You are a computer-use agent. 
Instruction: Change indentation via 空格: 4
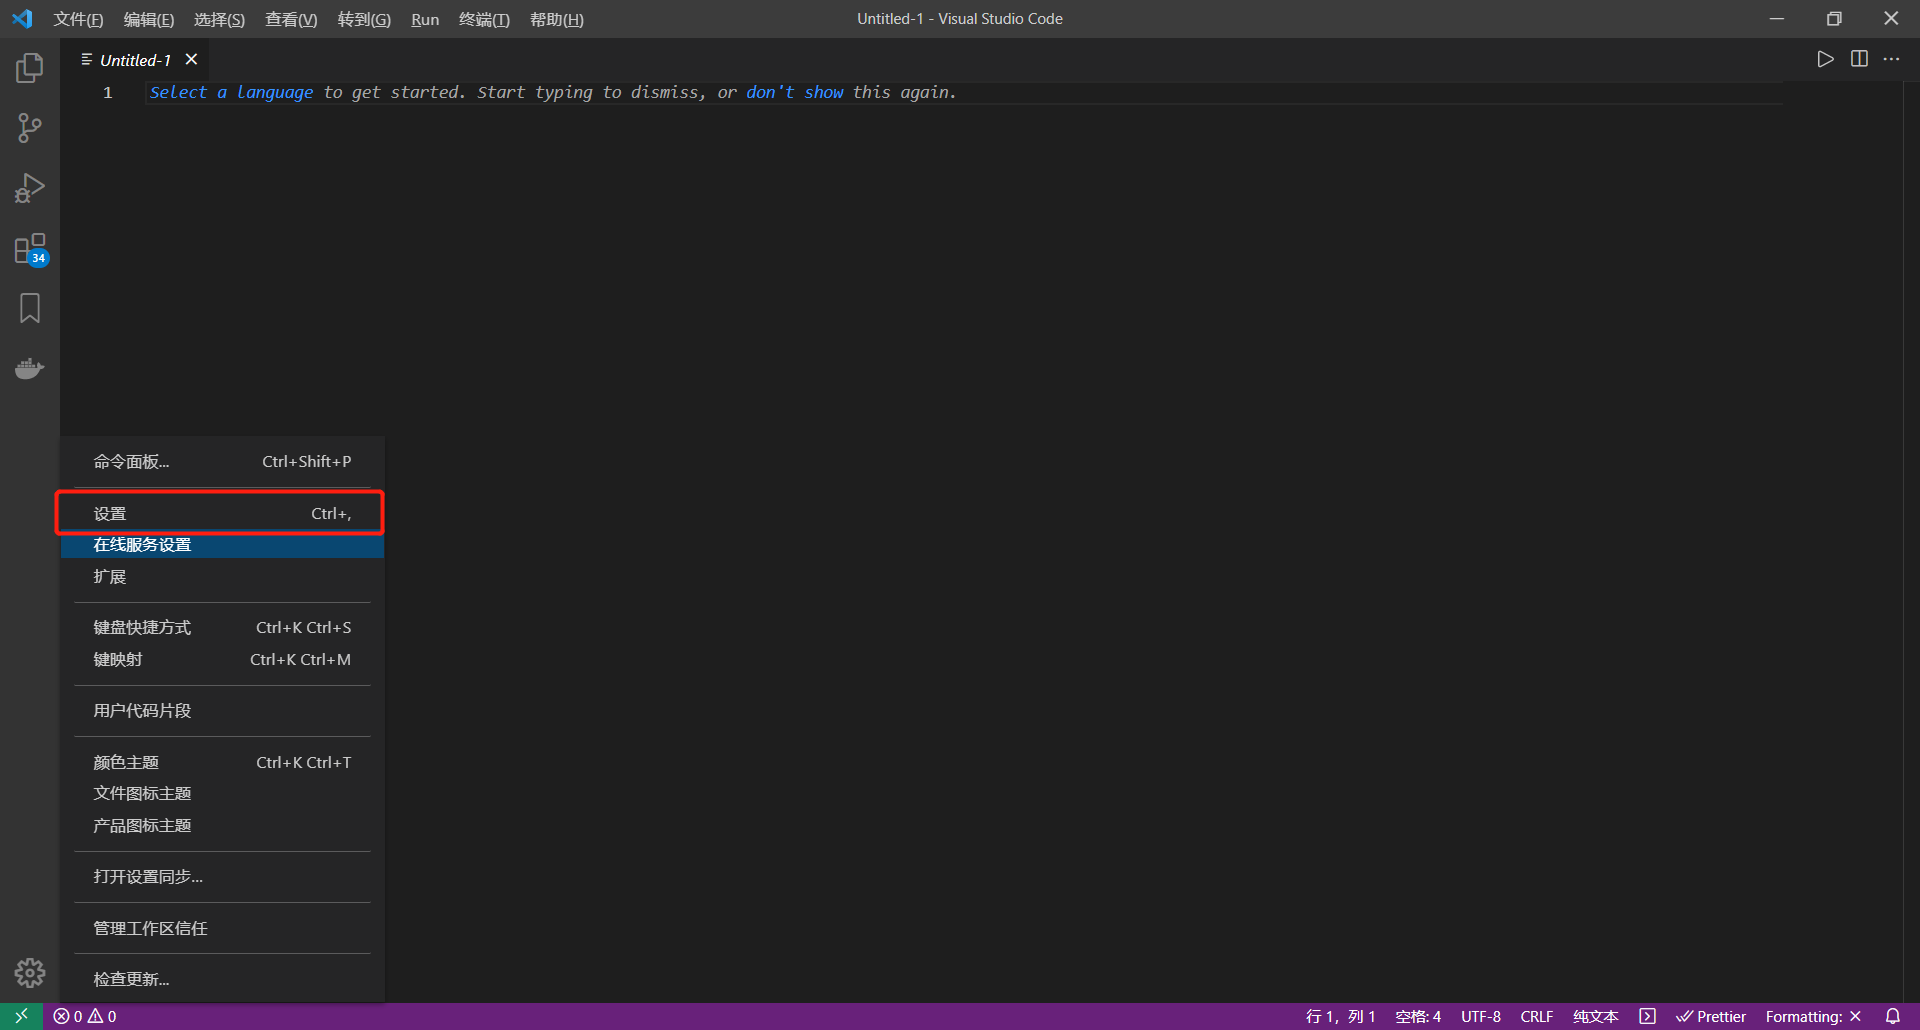[x=1418, y=1016]
